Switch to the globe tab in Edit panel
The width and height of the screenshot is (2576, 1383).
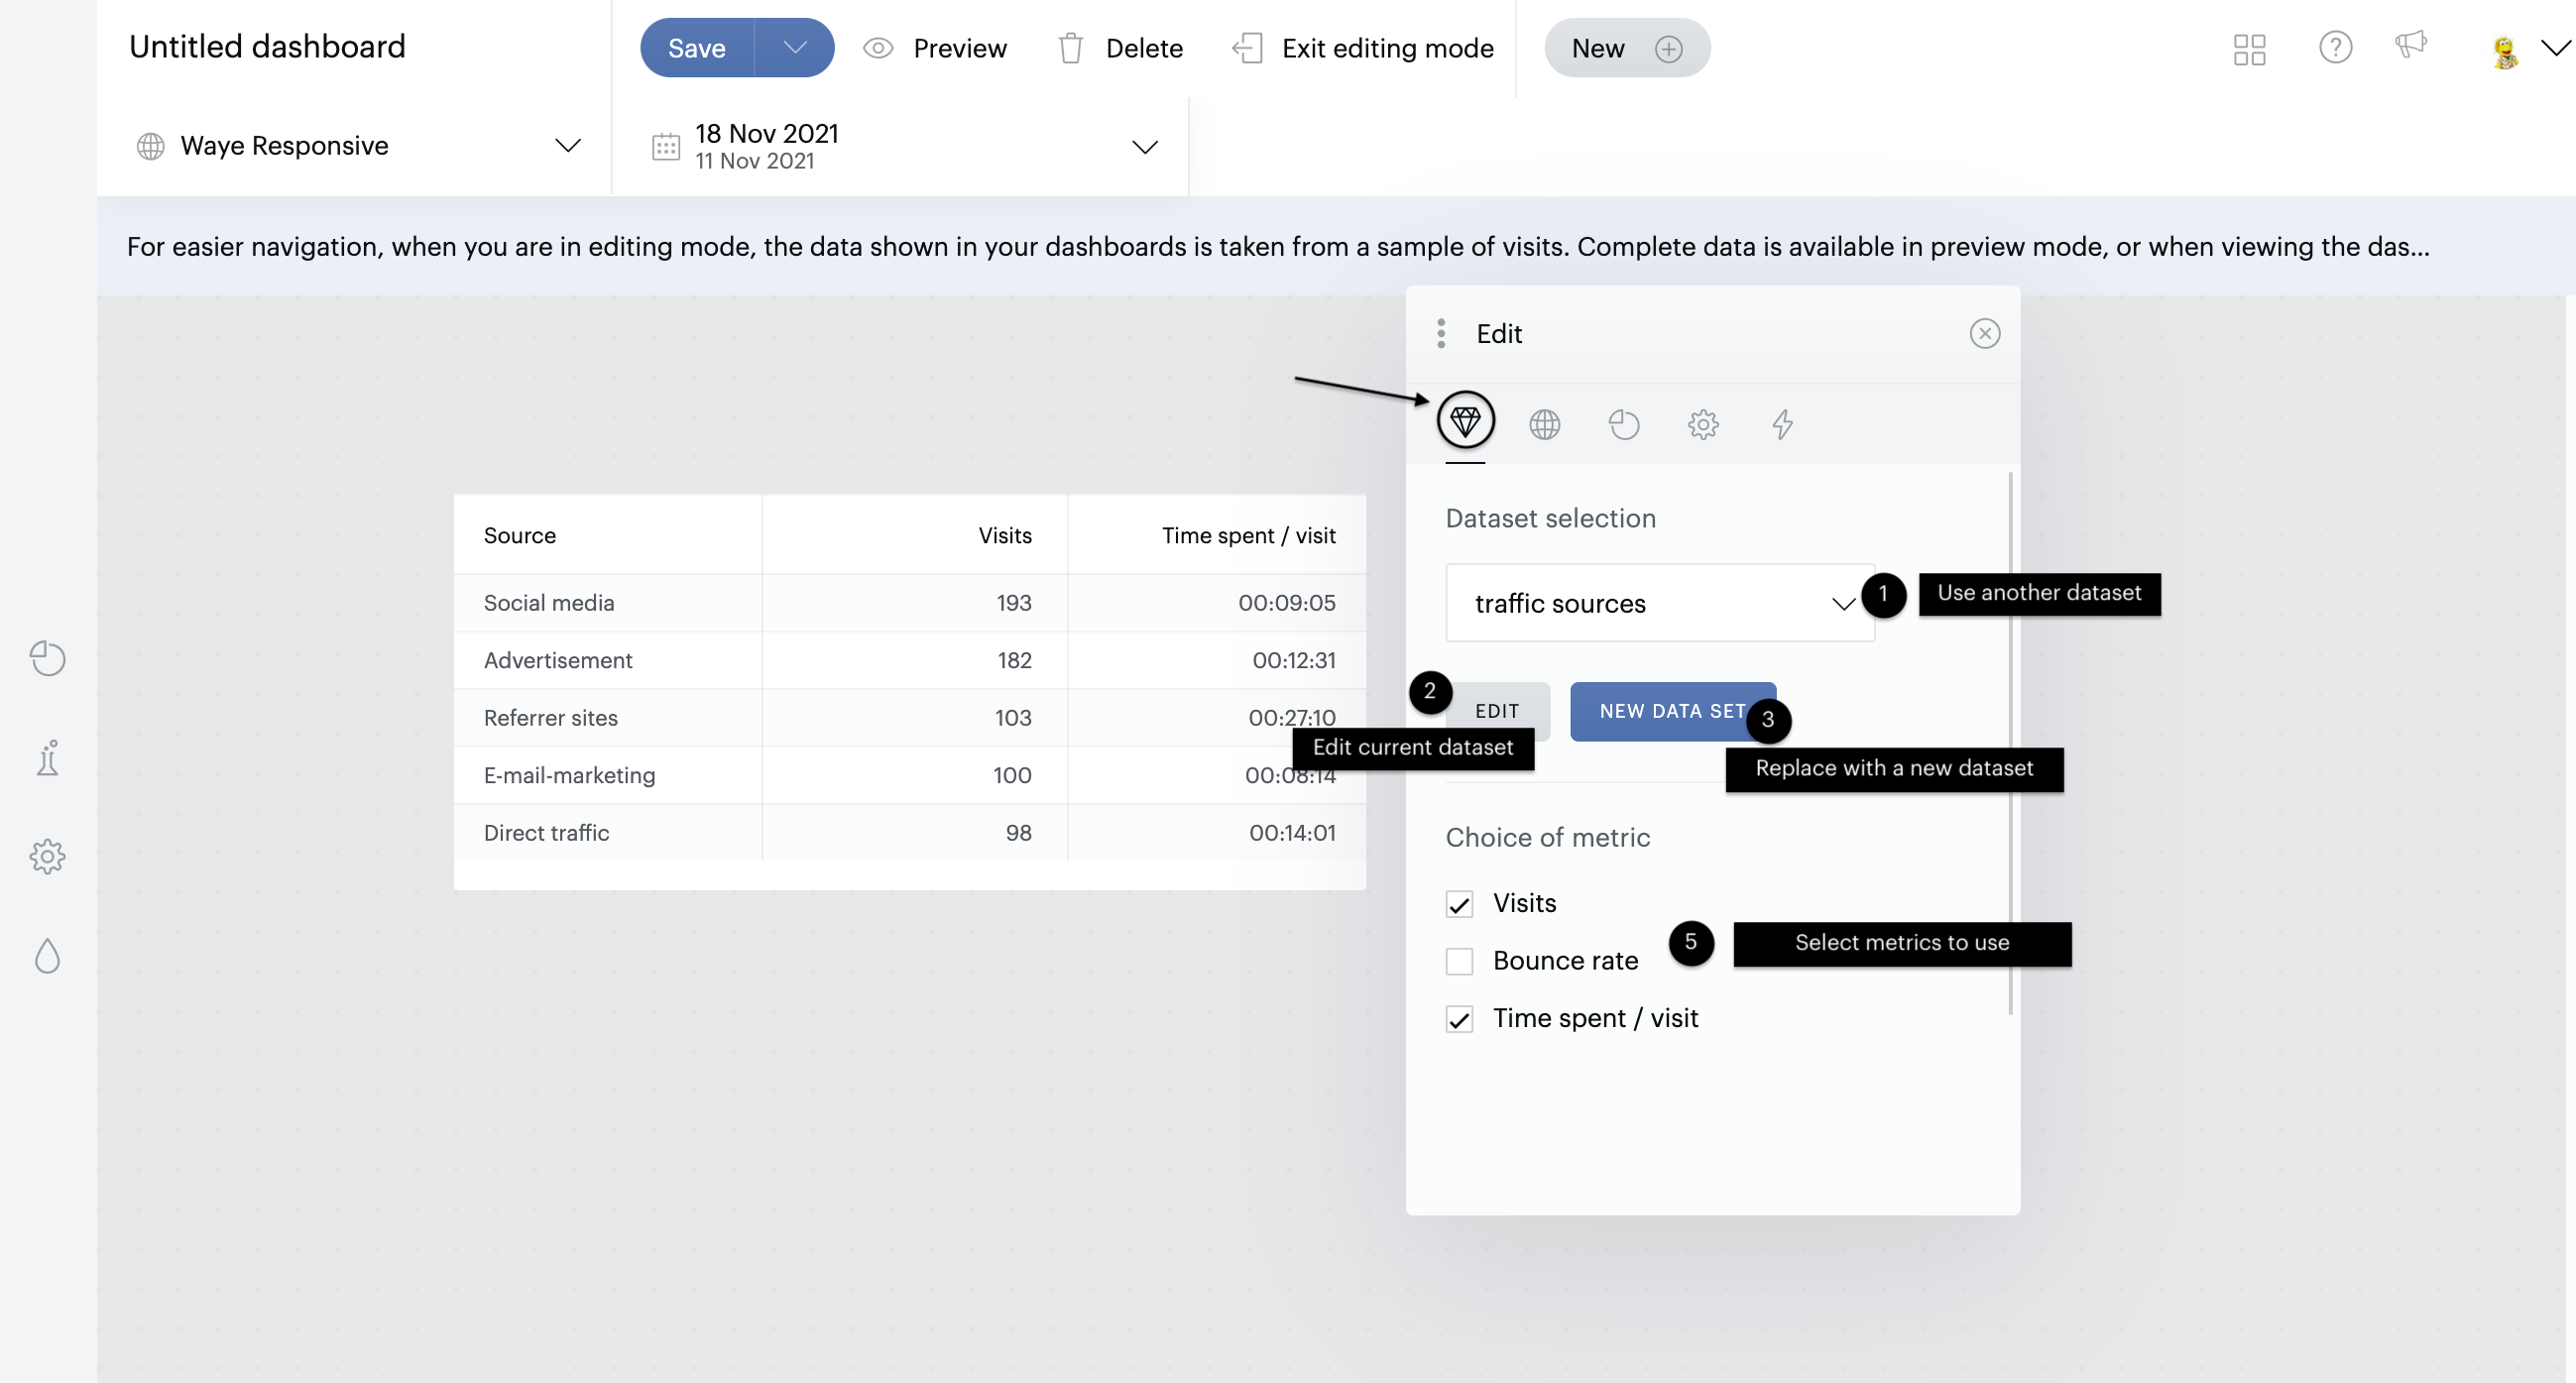tap(1544, 425)
